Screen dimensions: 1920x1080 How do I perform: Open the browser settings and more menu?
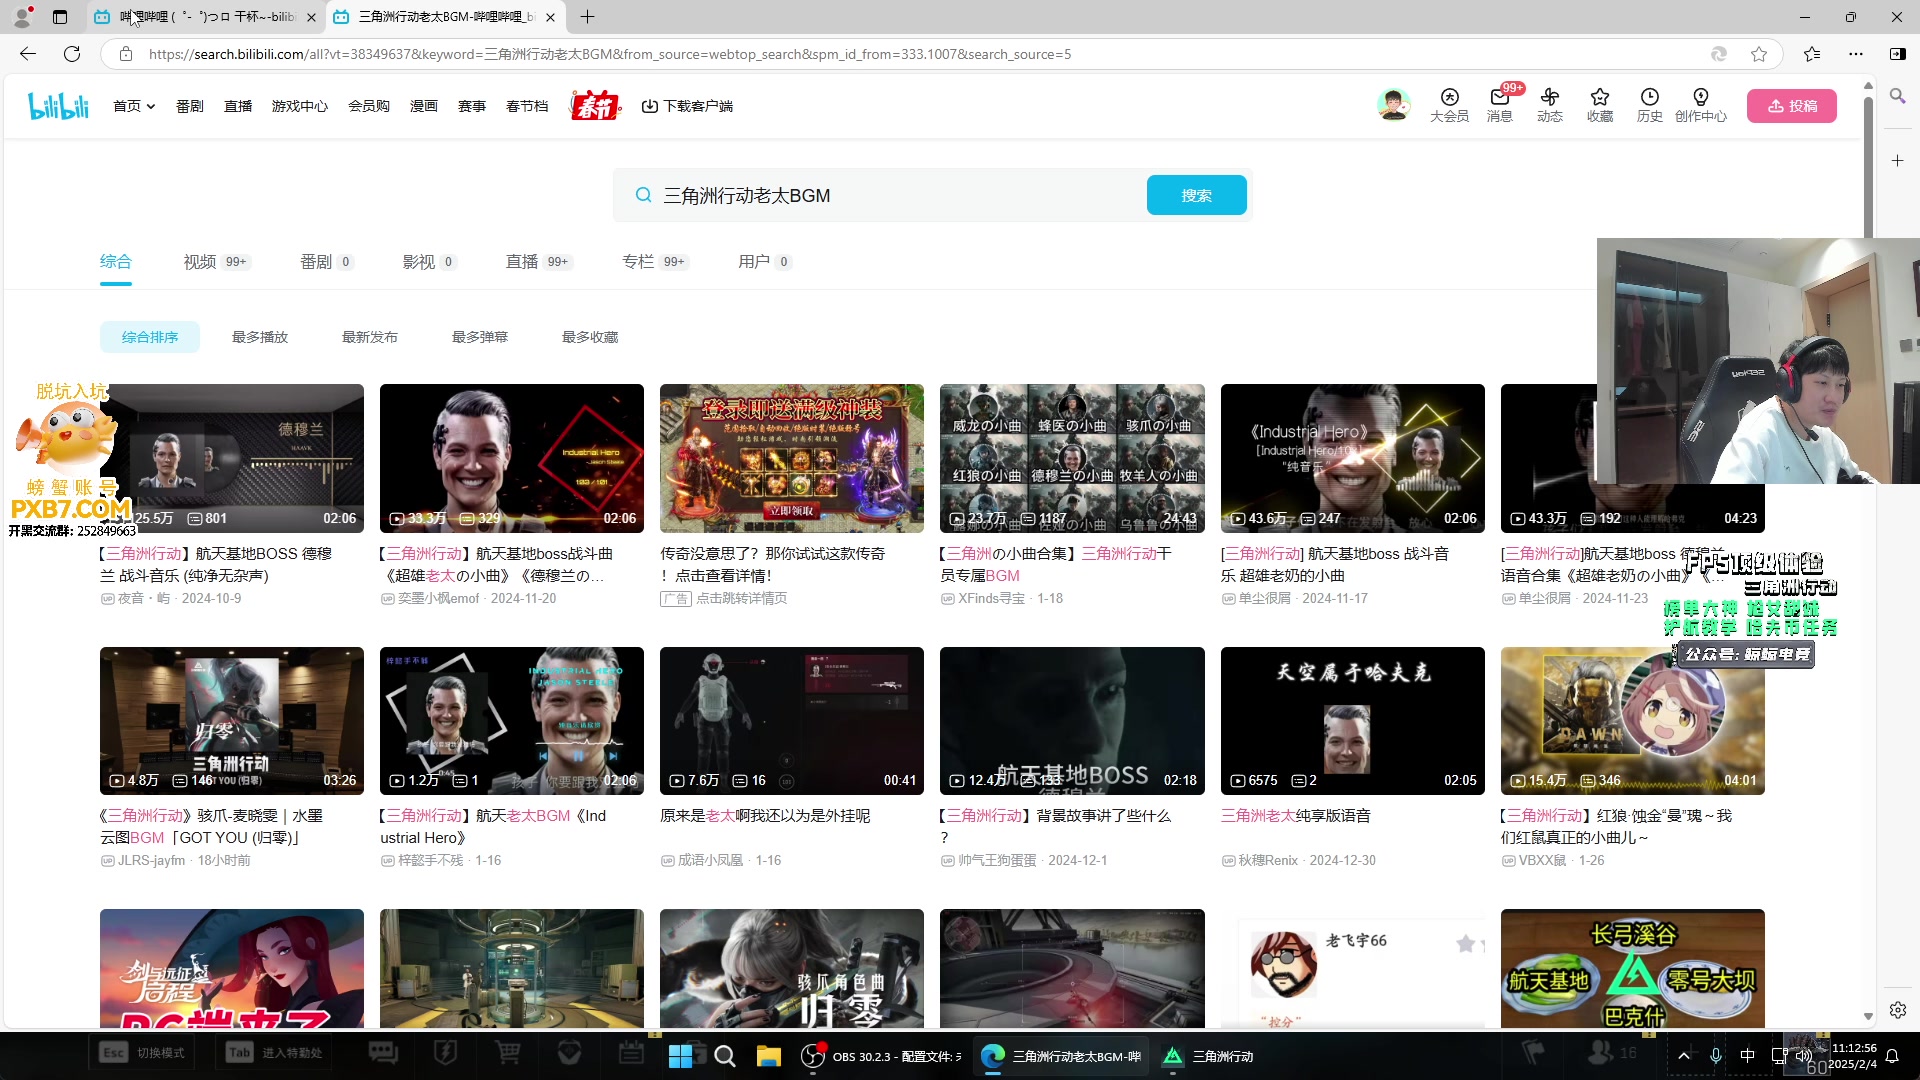click(1856, 54)
